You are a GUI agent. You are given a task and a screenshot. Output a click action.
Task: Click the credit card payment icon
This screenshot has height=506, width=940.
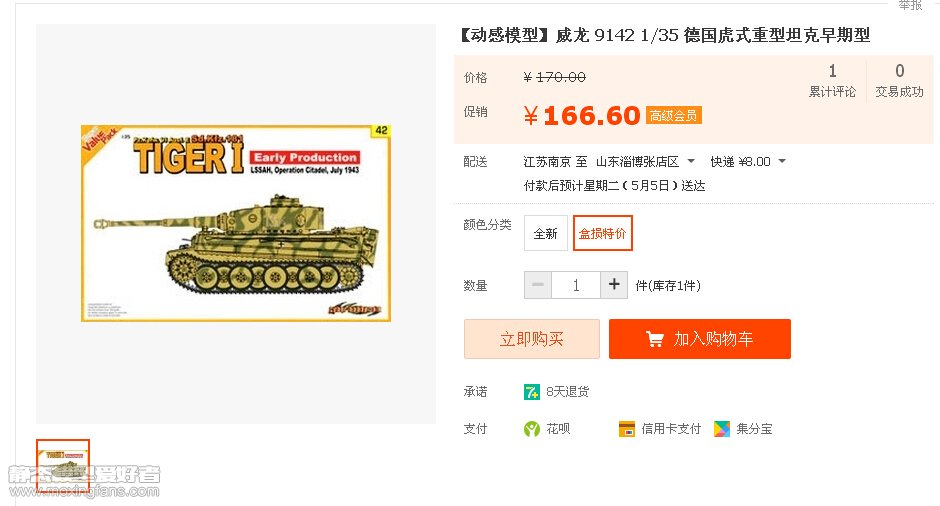[626, 429]
